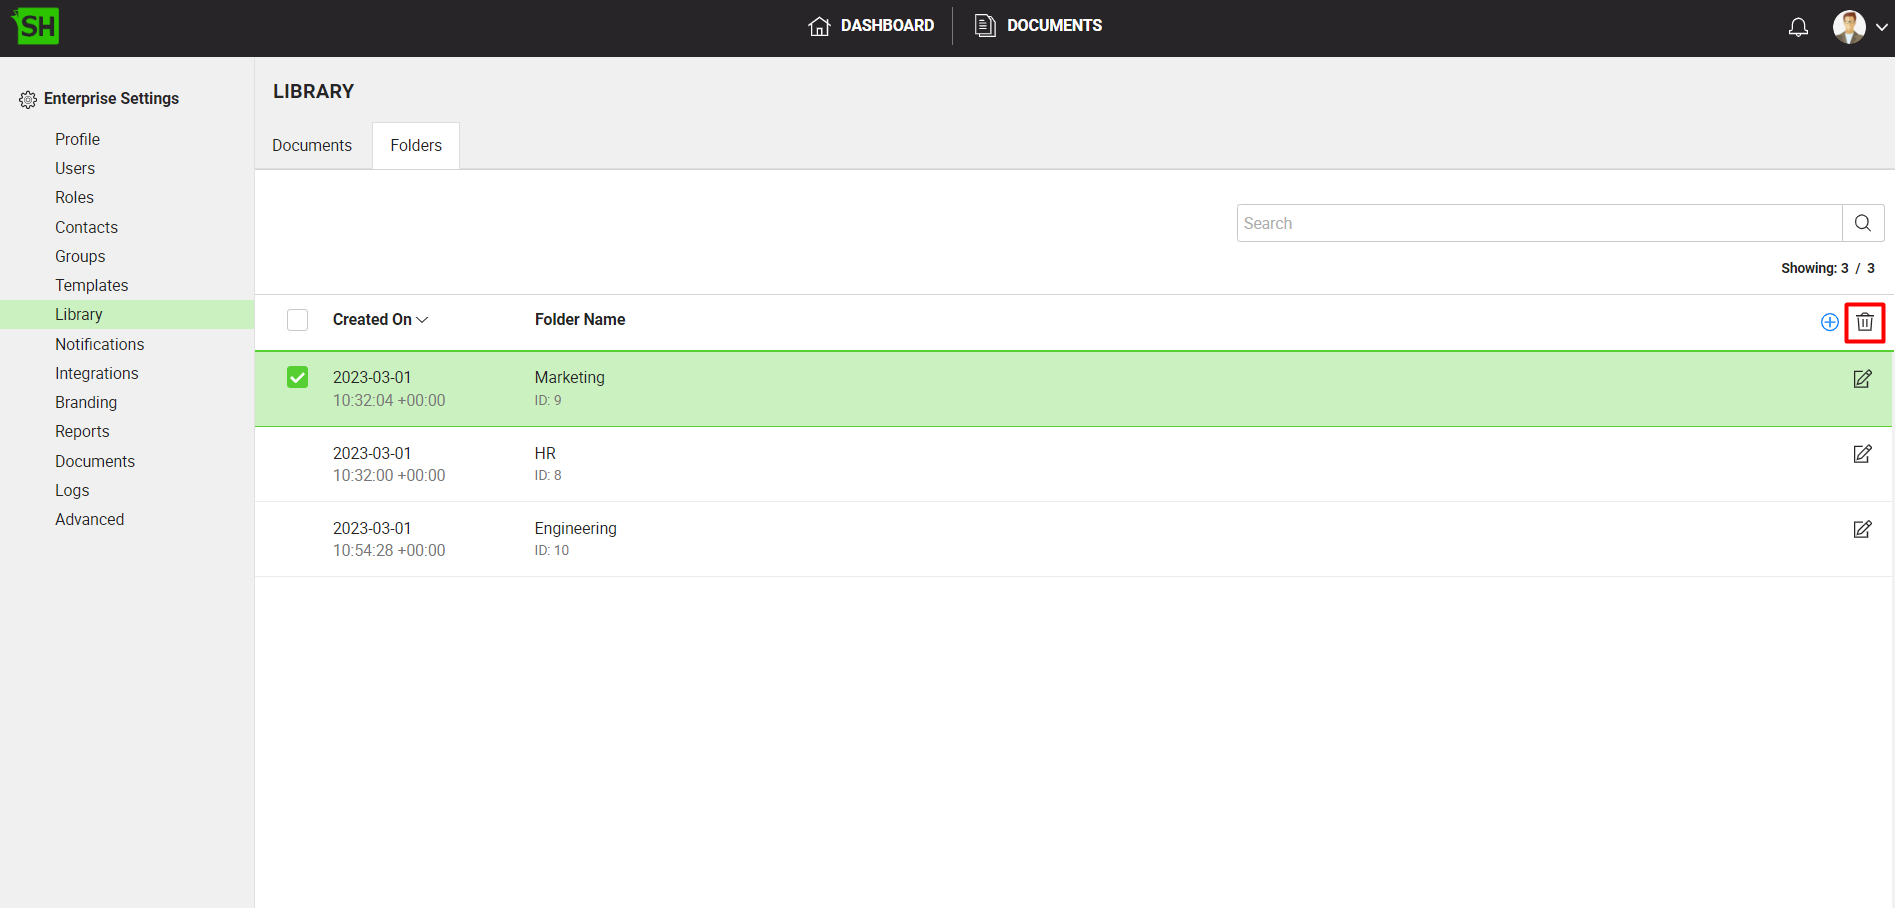Open Integrations in the sidebar
The height and width of the screenshot is (908, 1895).
(97, 374)
